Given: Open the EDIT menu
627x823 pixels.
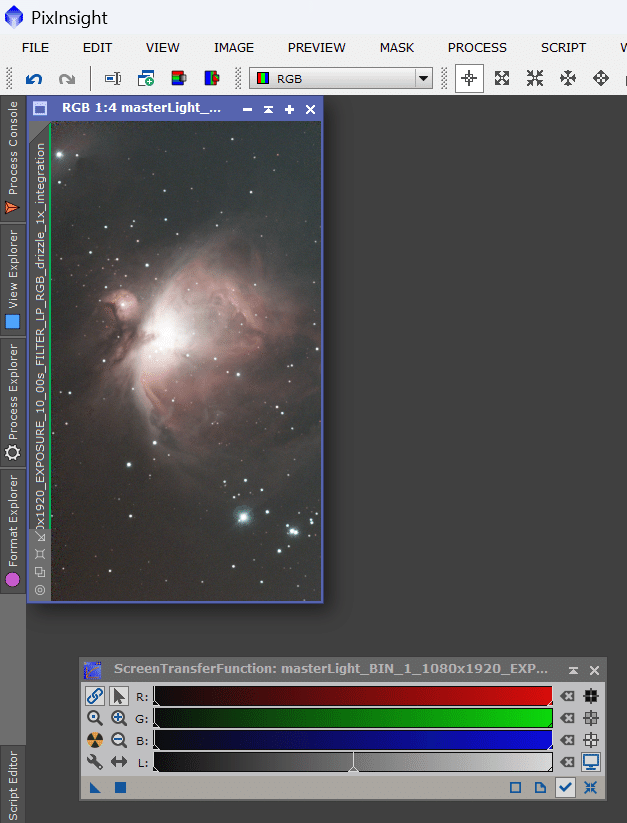Looking at the screenshot, I should click(x=97, y=48).
